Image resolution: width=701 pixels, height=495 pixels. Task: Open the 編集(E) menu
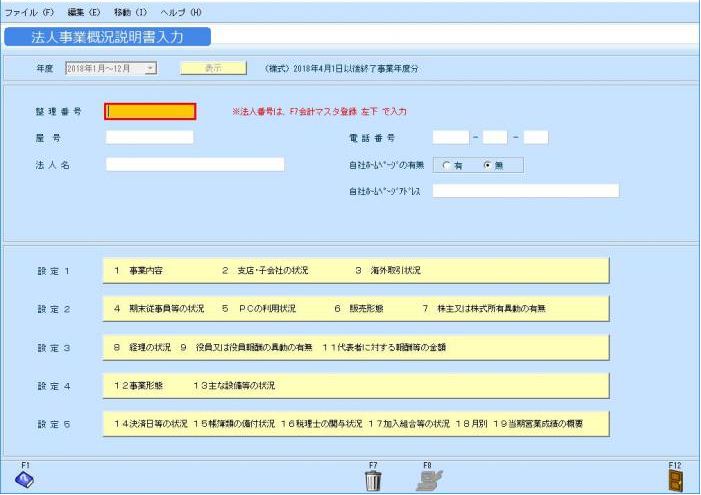84,12
